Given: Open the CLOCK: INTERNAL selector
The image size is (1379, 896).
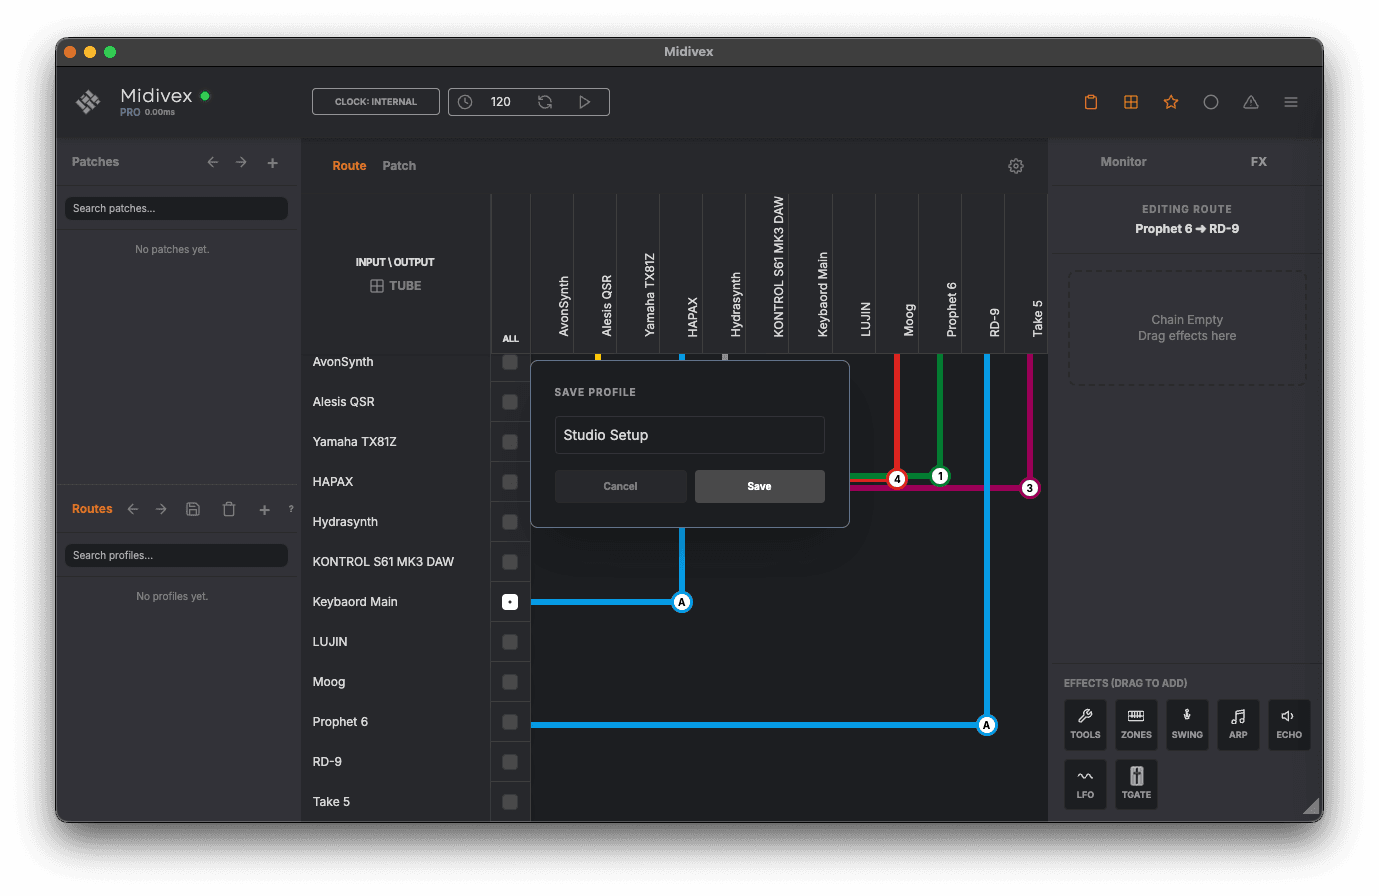Looking at the screenshot, I should pos(375,101).
